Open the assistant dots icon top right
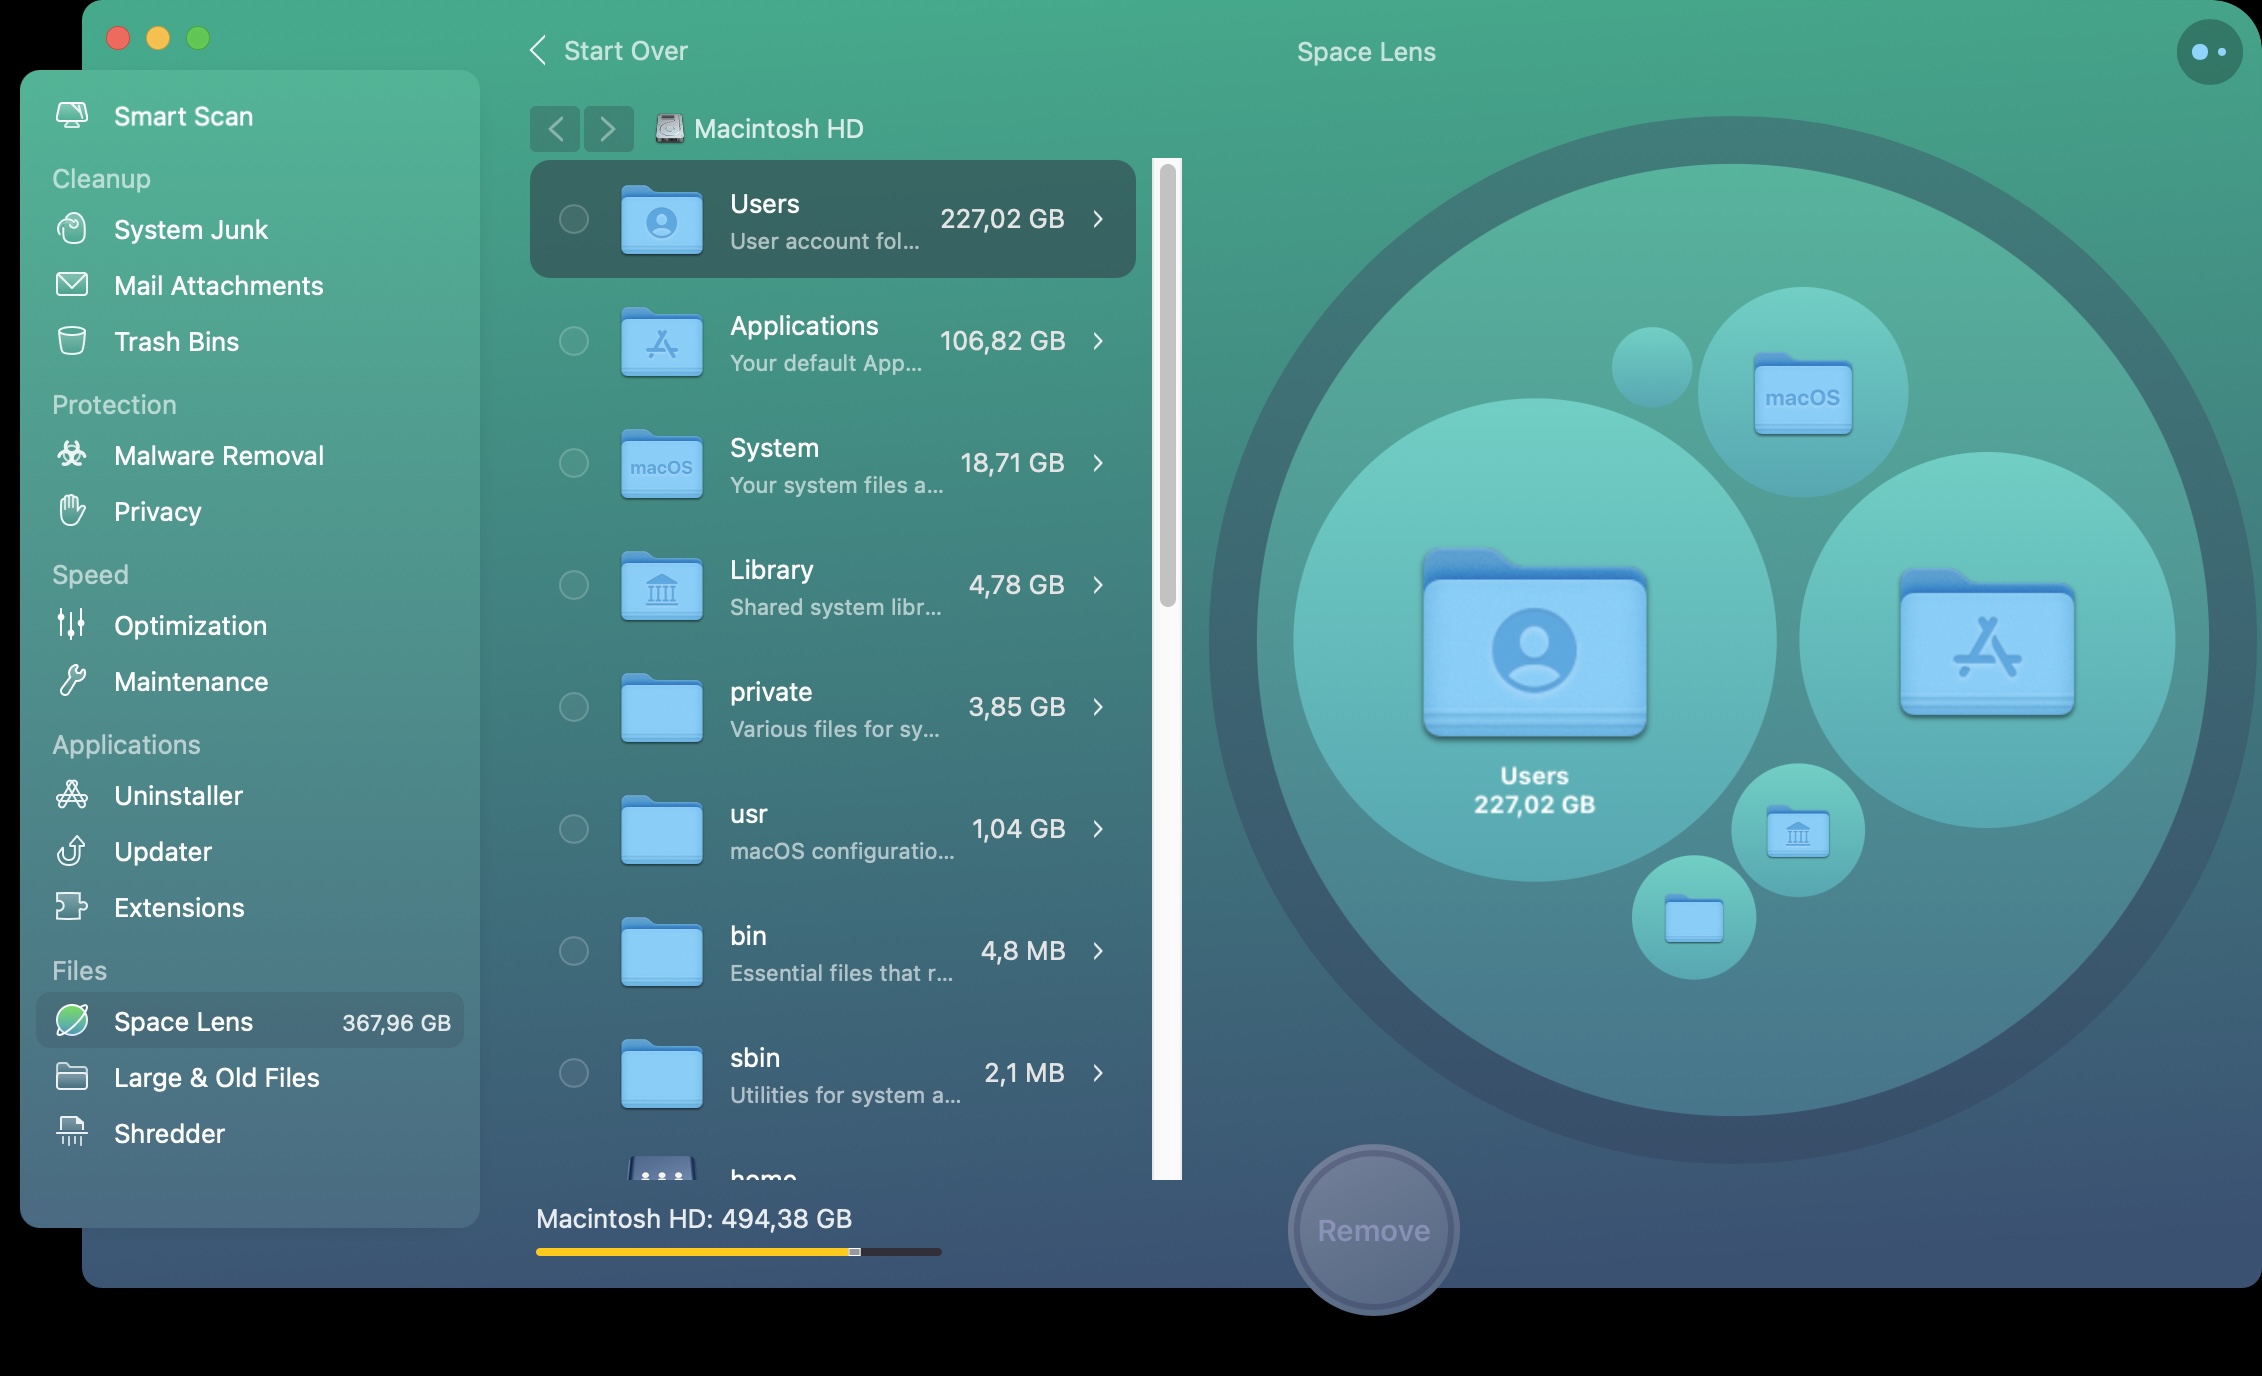The height and width of the screenshot is (1376, 2262). [2208, 52]
